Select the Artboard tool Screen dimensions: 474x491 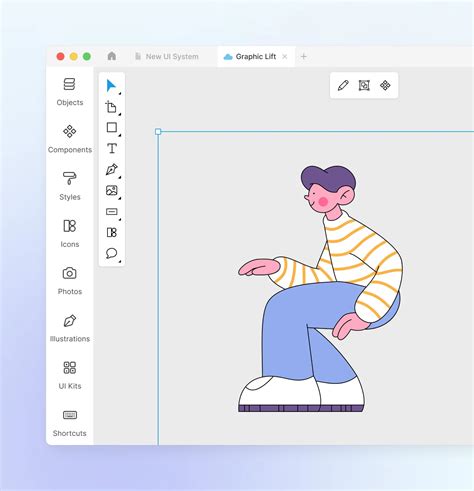point(111,107)
